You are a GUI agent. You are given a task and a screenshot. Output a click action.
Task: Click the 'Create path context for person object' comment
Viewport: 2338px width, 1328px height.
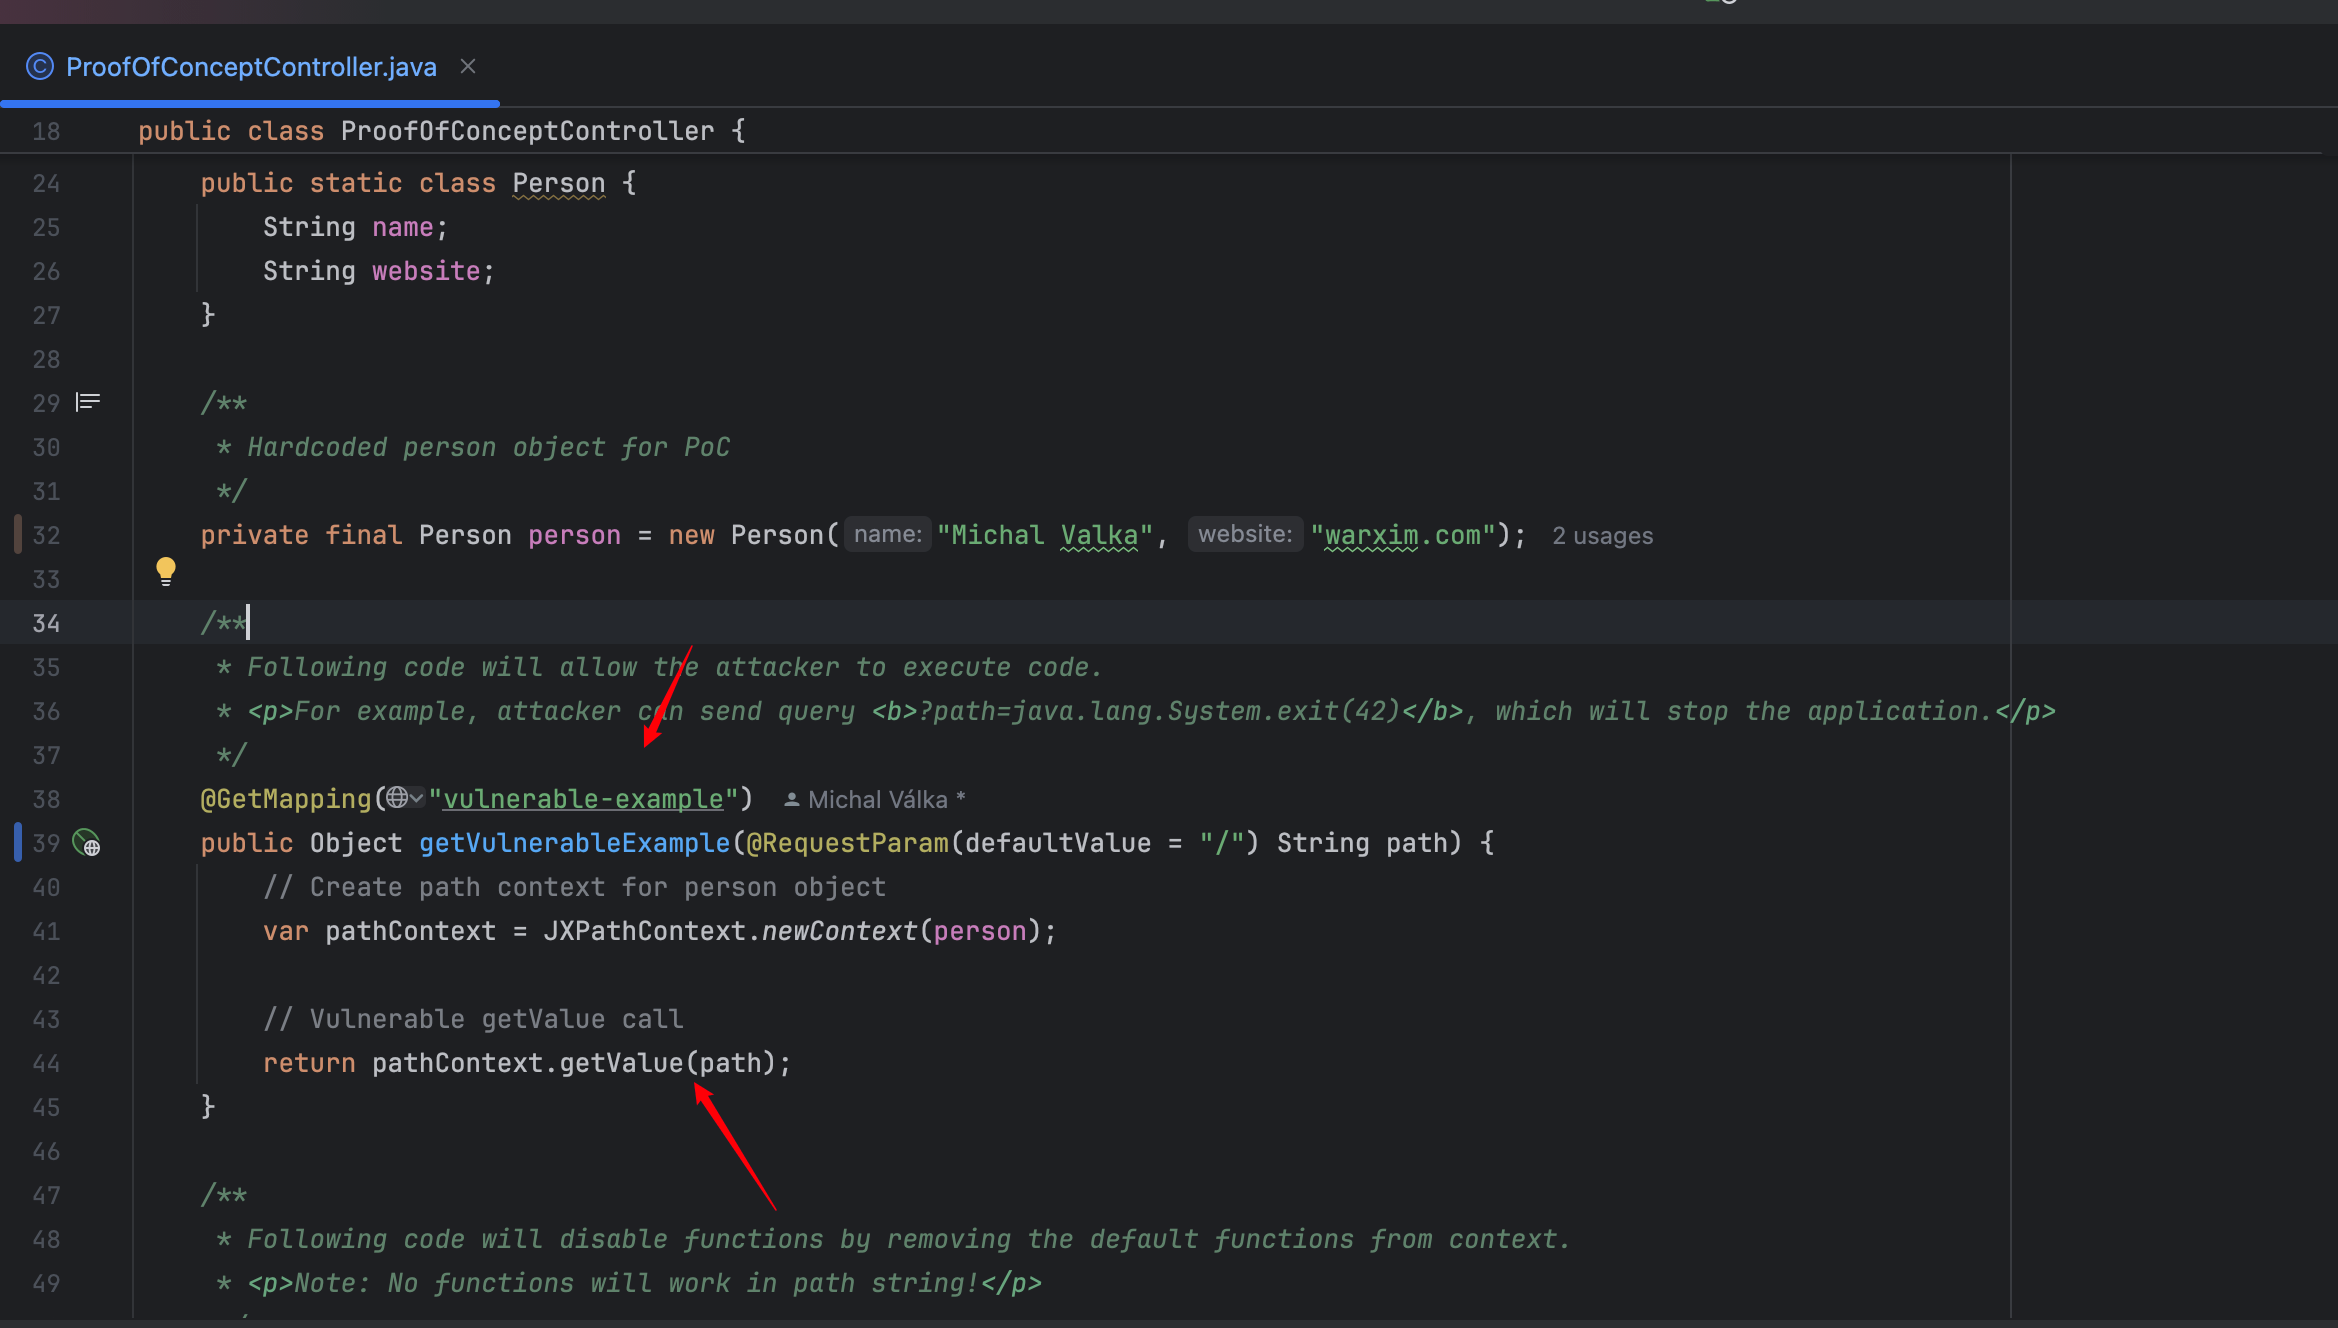click(574, 887)
